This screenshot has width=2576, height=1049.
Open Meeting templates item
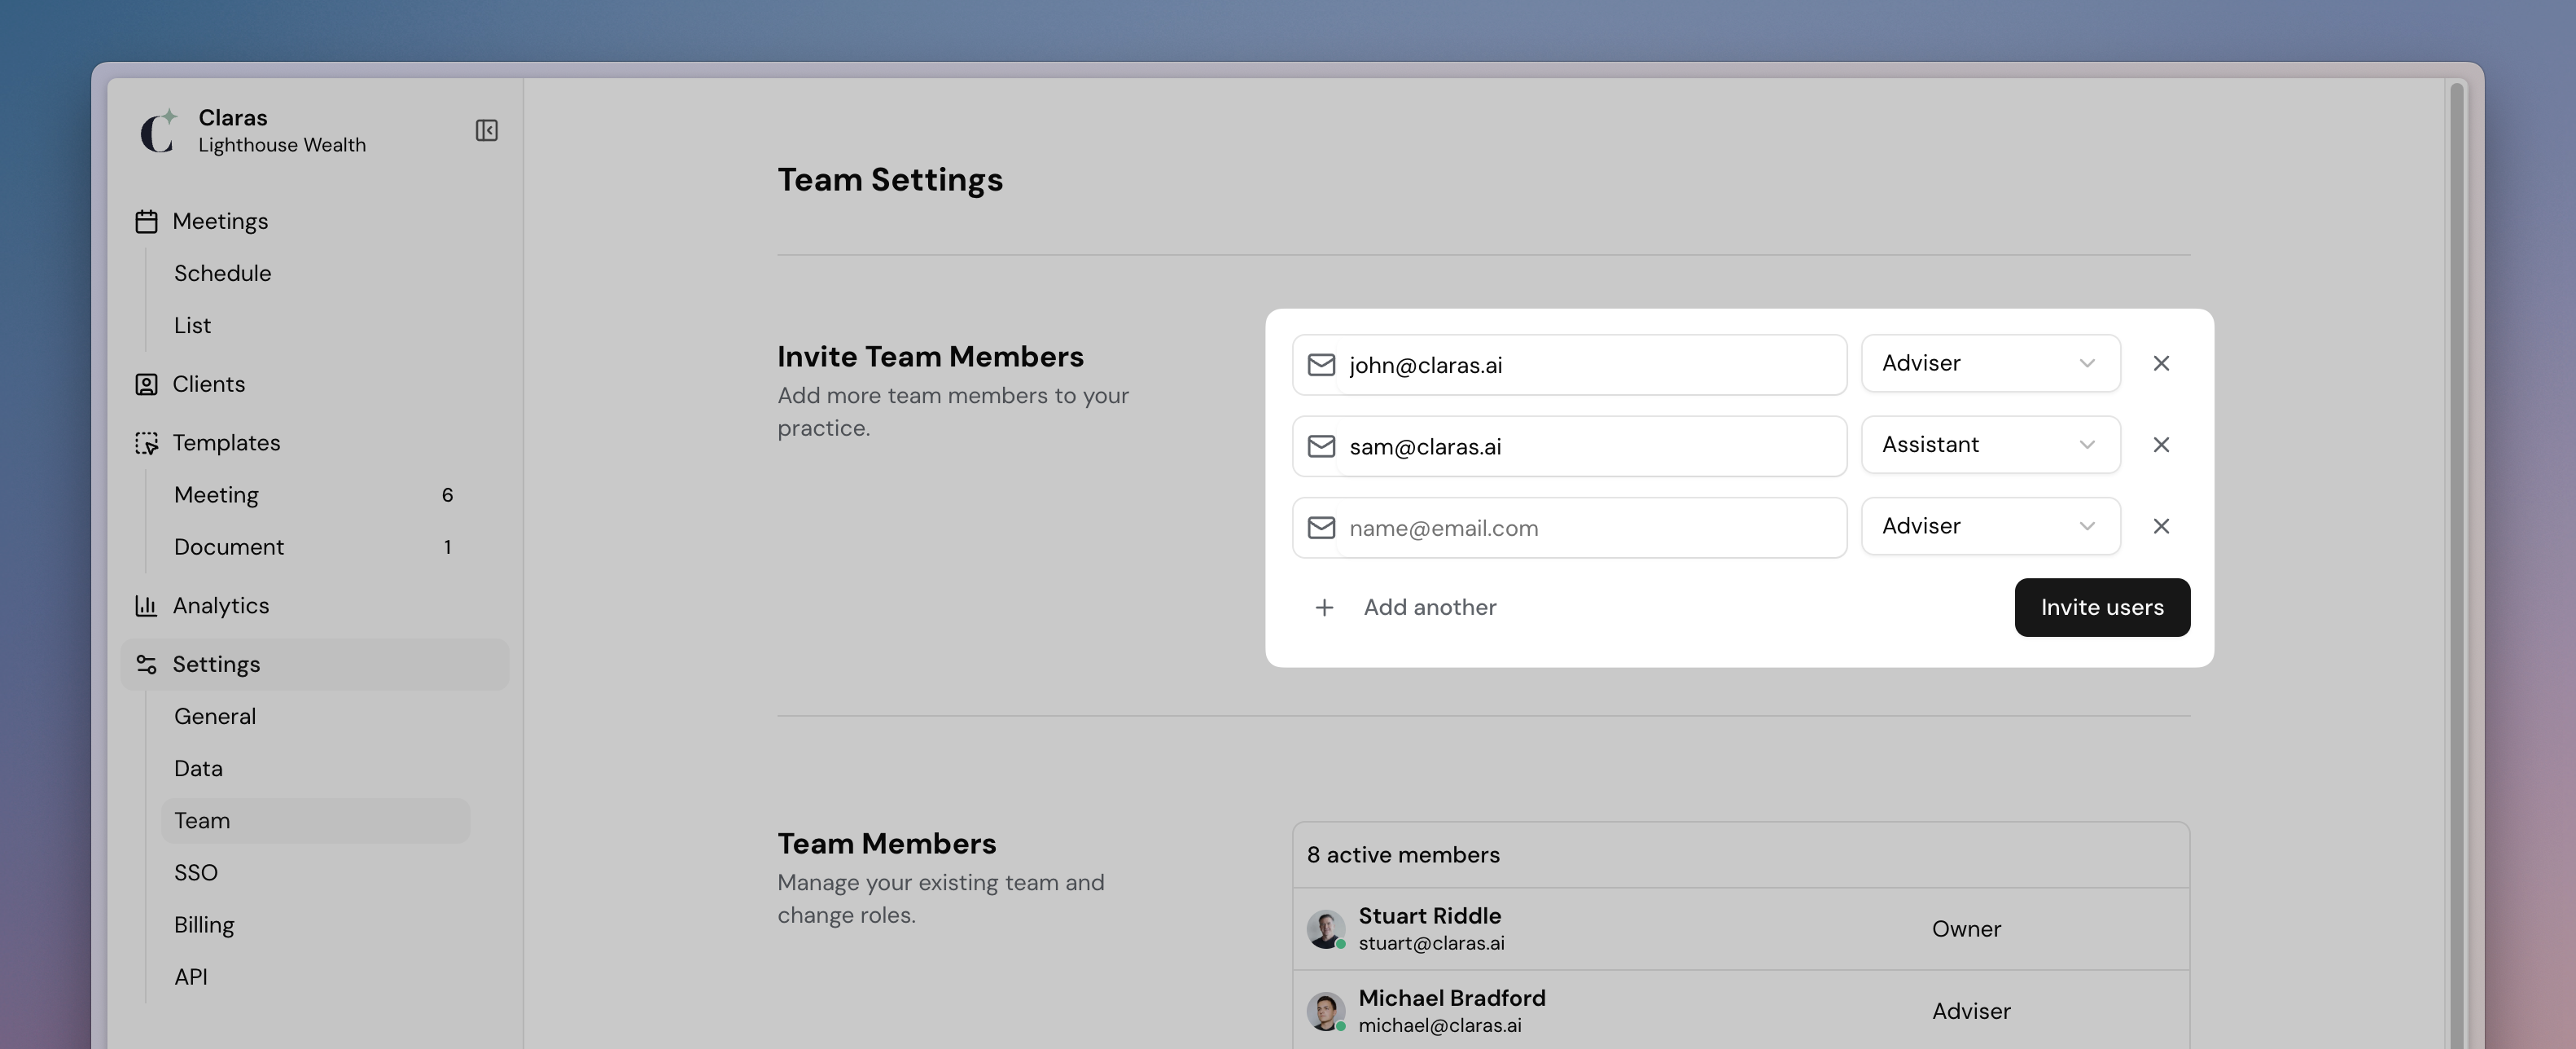click(x=315, y=495)
